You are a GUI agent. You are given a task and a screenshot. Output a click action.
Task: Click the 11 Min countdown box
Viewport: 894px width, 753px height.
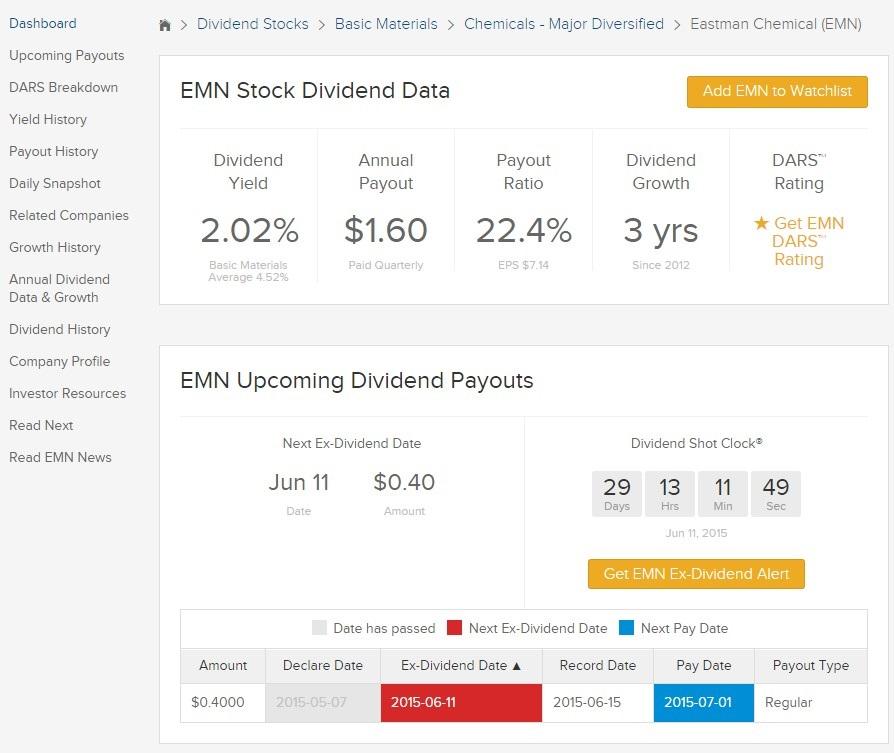[723, 494]
